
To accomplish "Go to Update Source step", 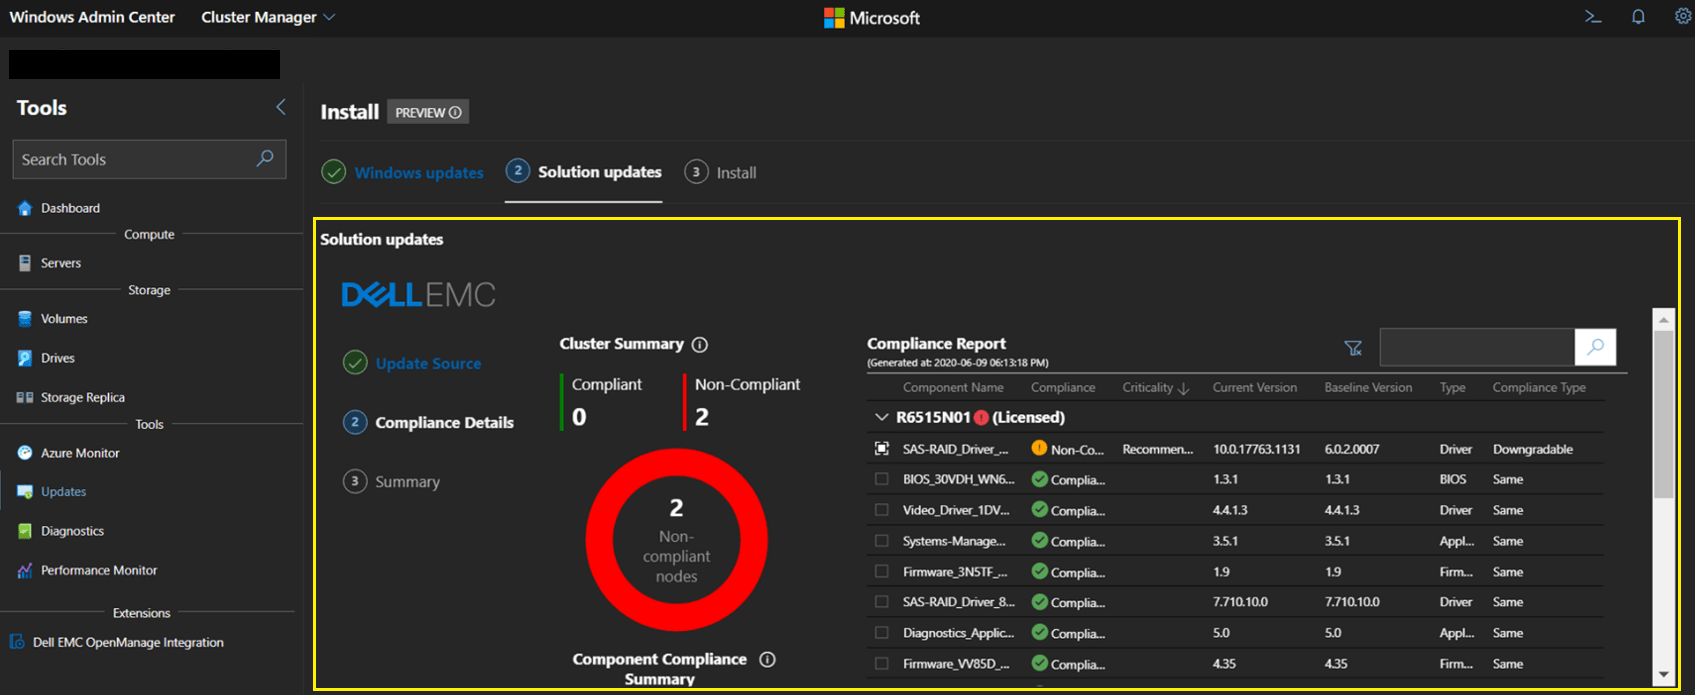I will (x=412, y=363).
